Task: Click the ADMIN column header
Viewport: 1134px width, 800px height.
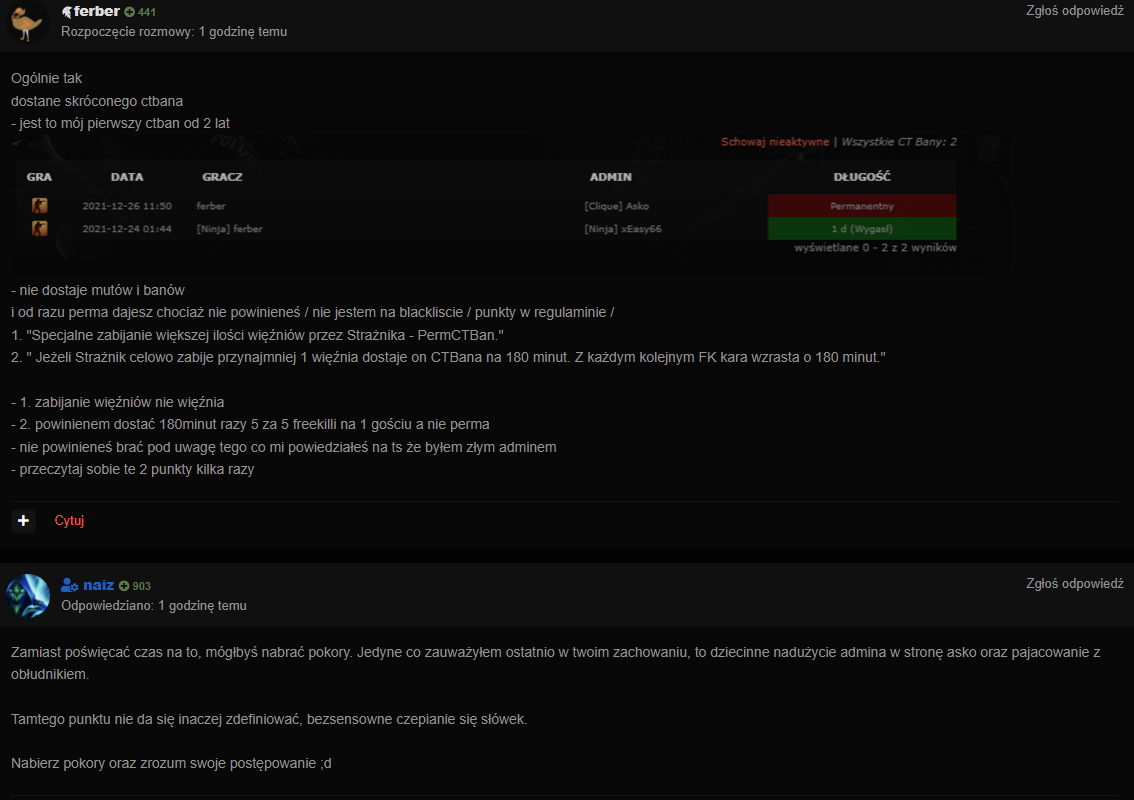Action: coord(610,176)
